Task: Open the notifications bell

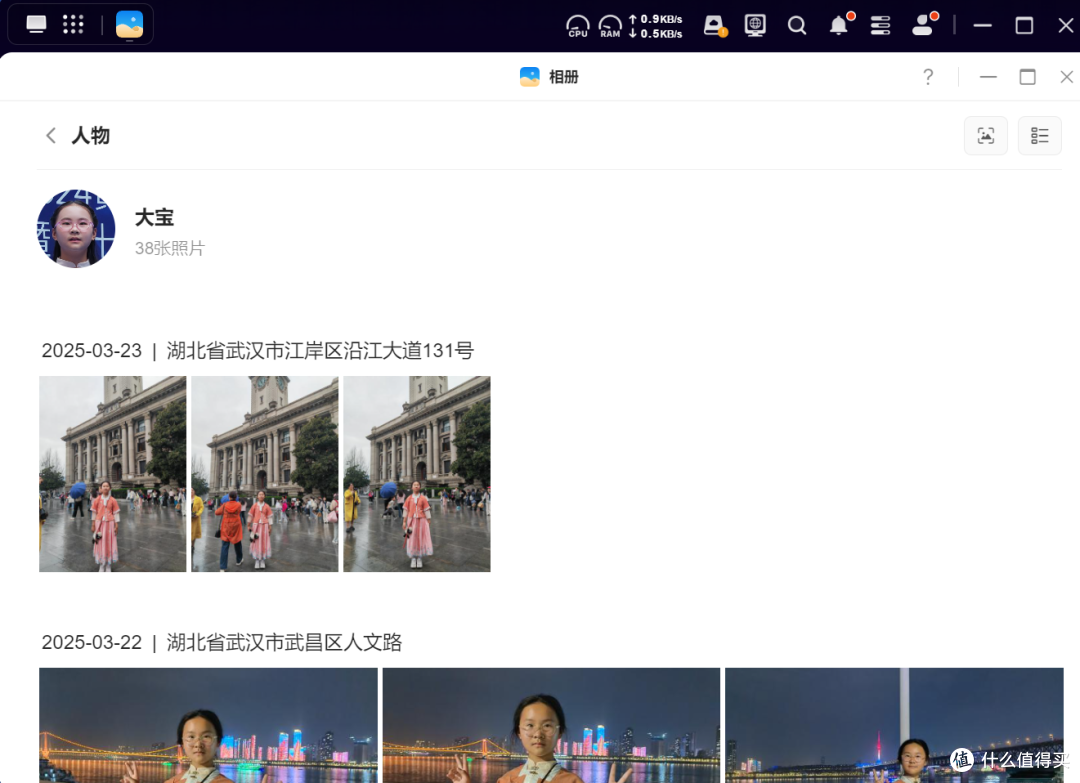Action: tap(840, 25)
